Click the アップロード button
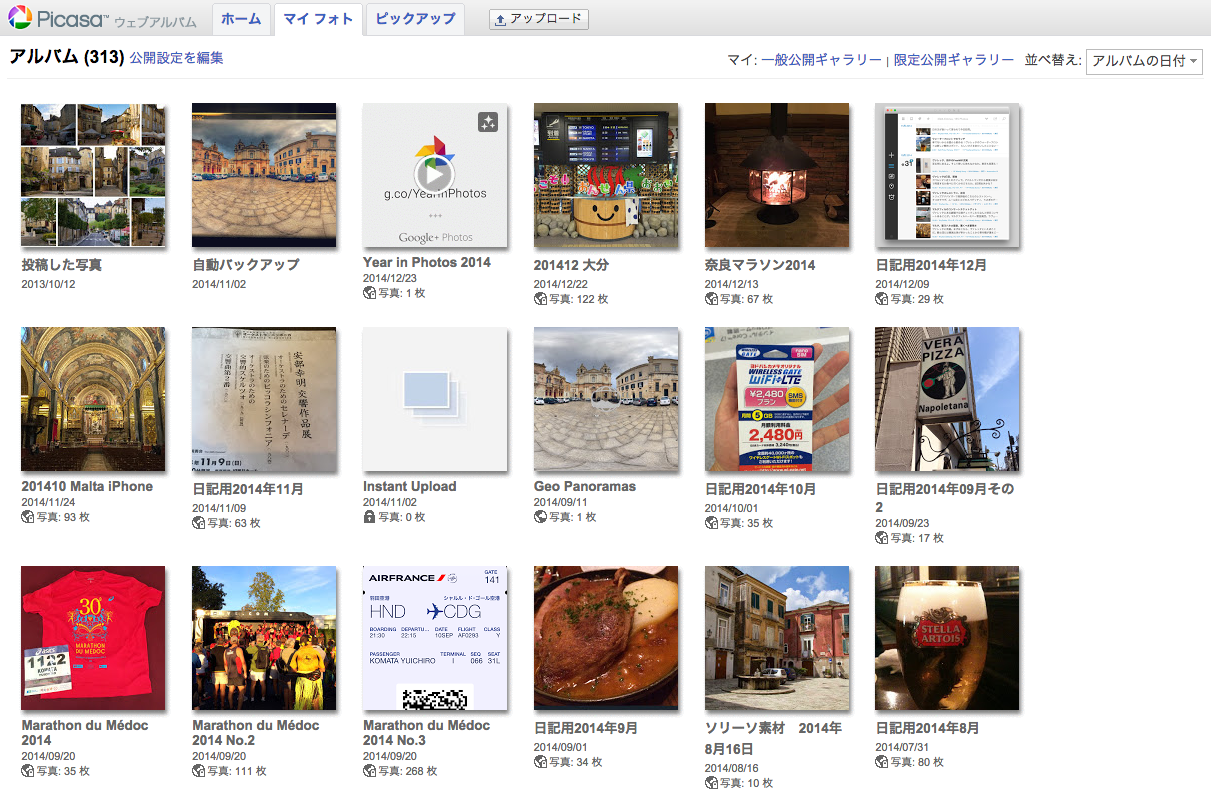1211x799 pixels. [538, 19]
